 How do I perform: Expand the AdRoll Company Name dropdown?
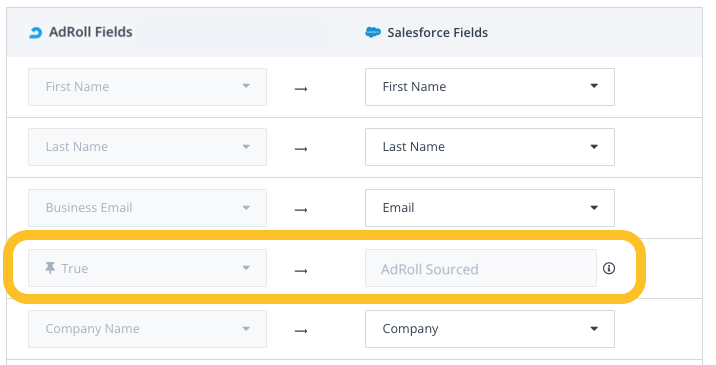tap(147, 329)
